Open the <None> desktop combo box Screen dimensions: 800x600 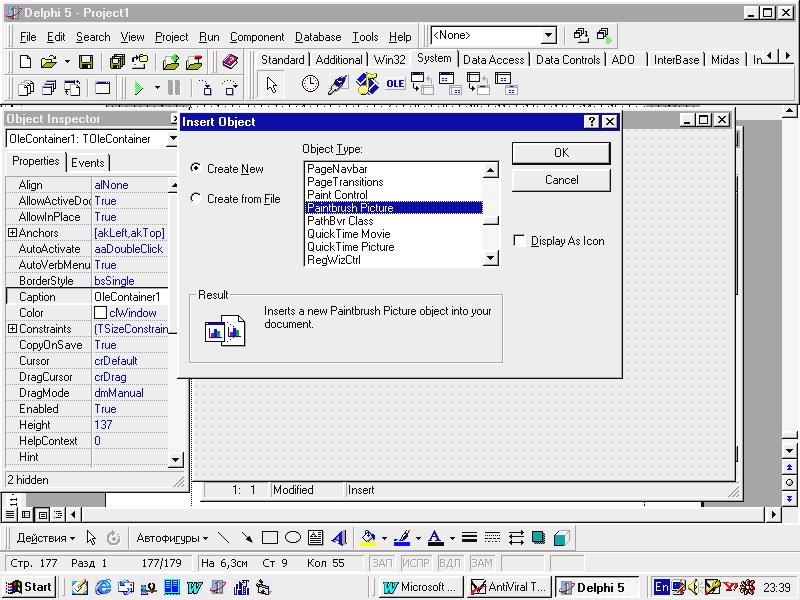pyautogui.click(x=548, y=35)
